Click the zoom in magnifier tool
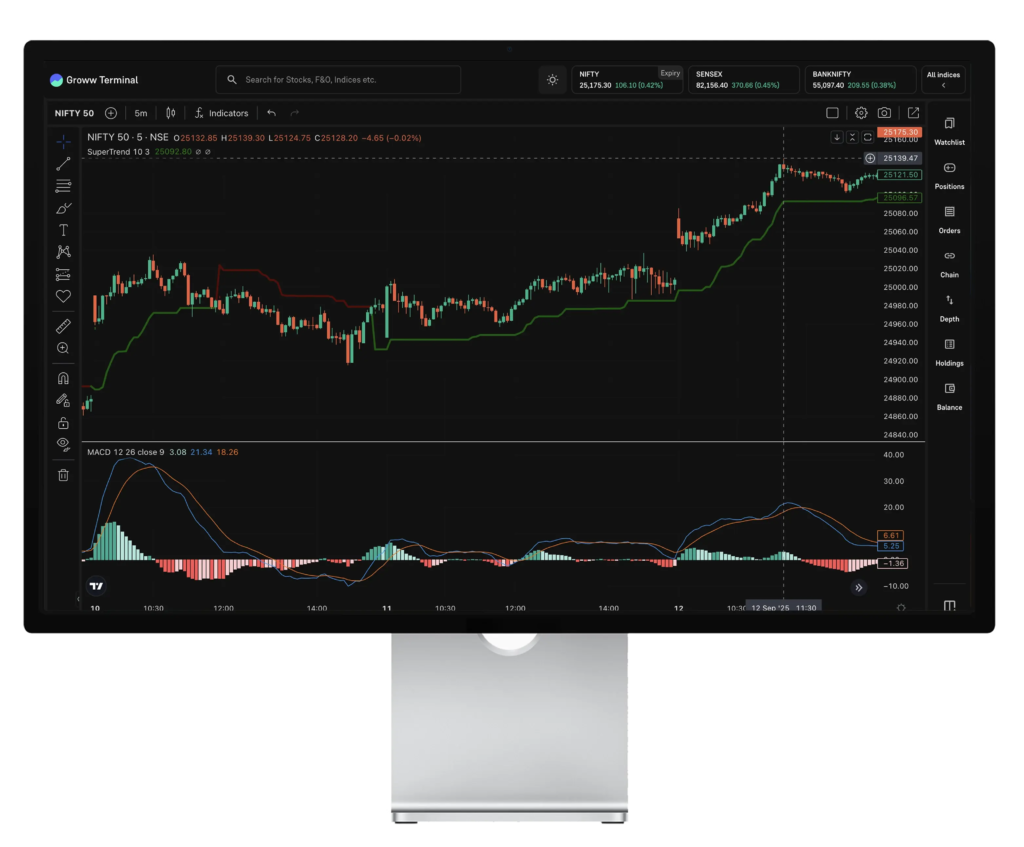This screenshot has width=1024, height=847. point(63,348)
